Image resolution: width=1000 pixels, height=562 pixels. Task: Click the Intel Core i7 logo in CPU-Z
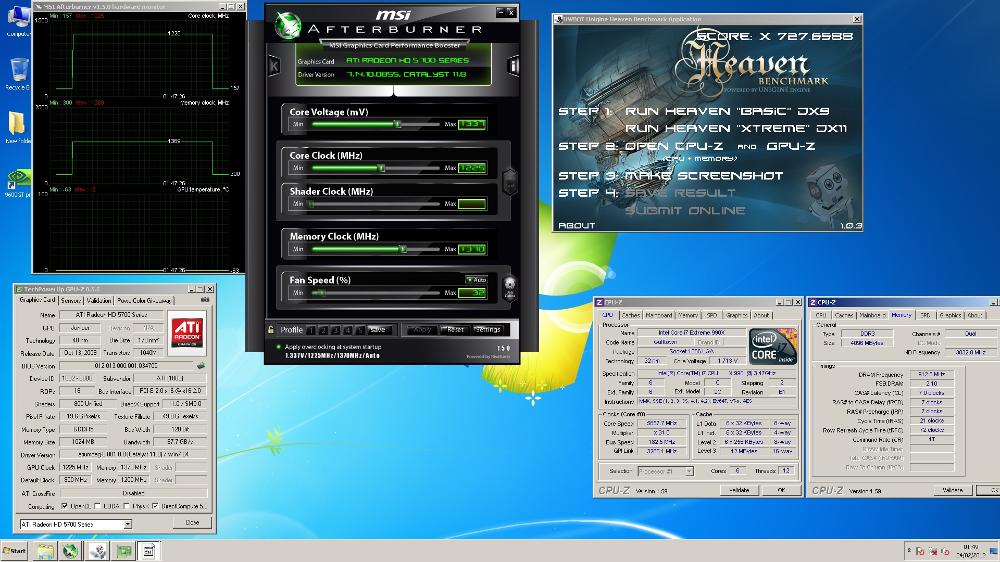(773, 346)
